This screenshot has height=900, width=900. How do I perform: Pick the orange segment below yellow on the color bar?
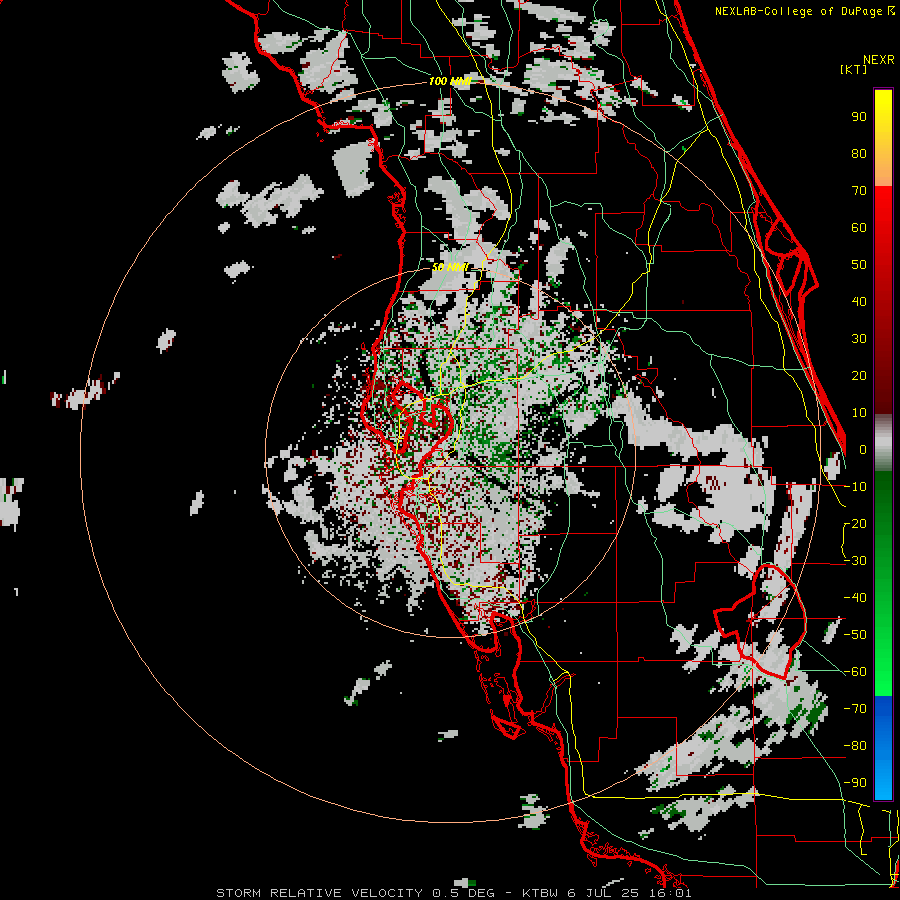(883, 166)
